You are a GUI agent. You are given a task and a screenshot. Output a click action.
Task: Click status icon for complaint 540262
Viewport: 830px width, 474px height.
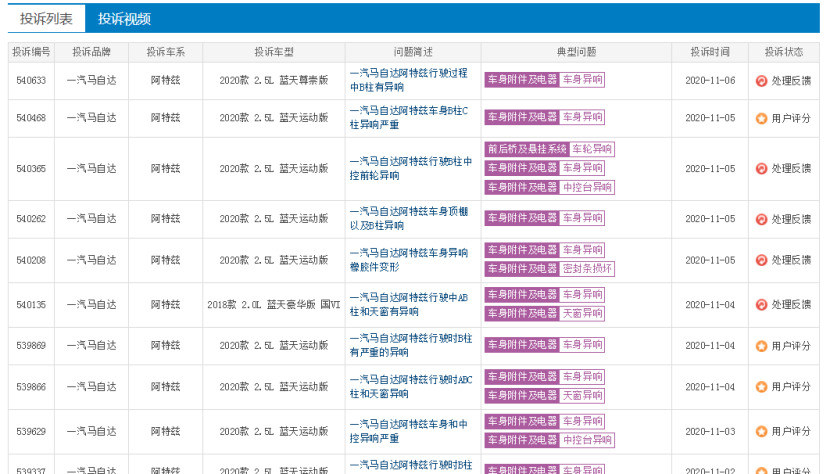[761, 219]
